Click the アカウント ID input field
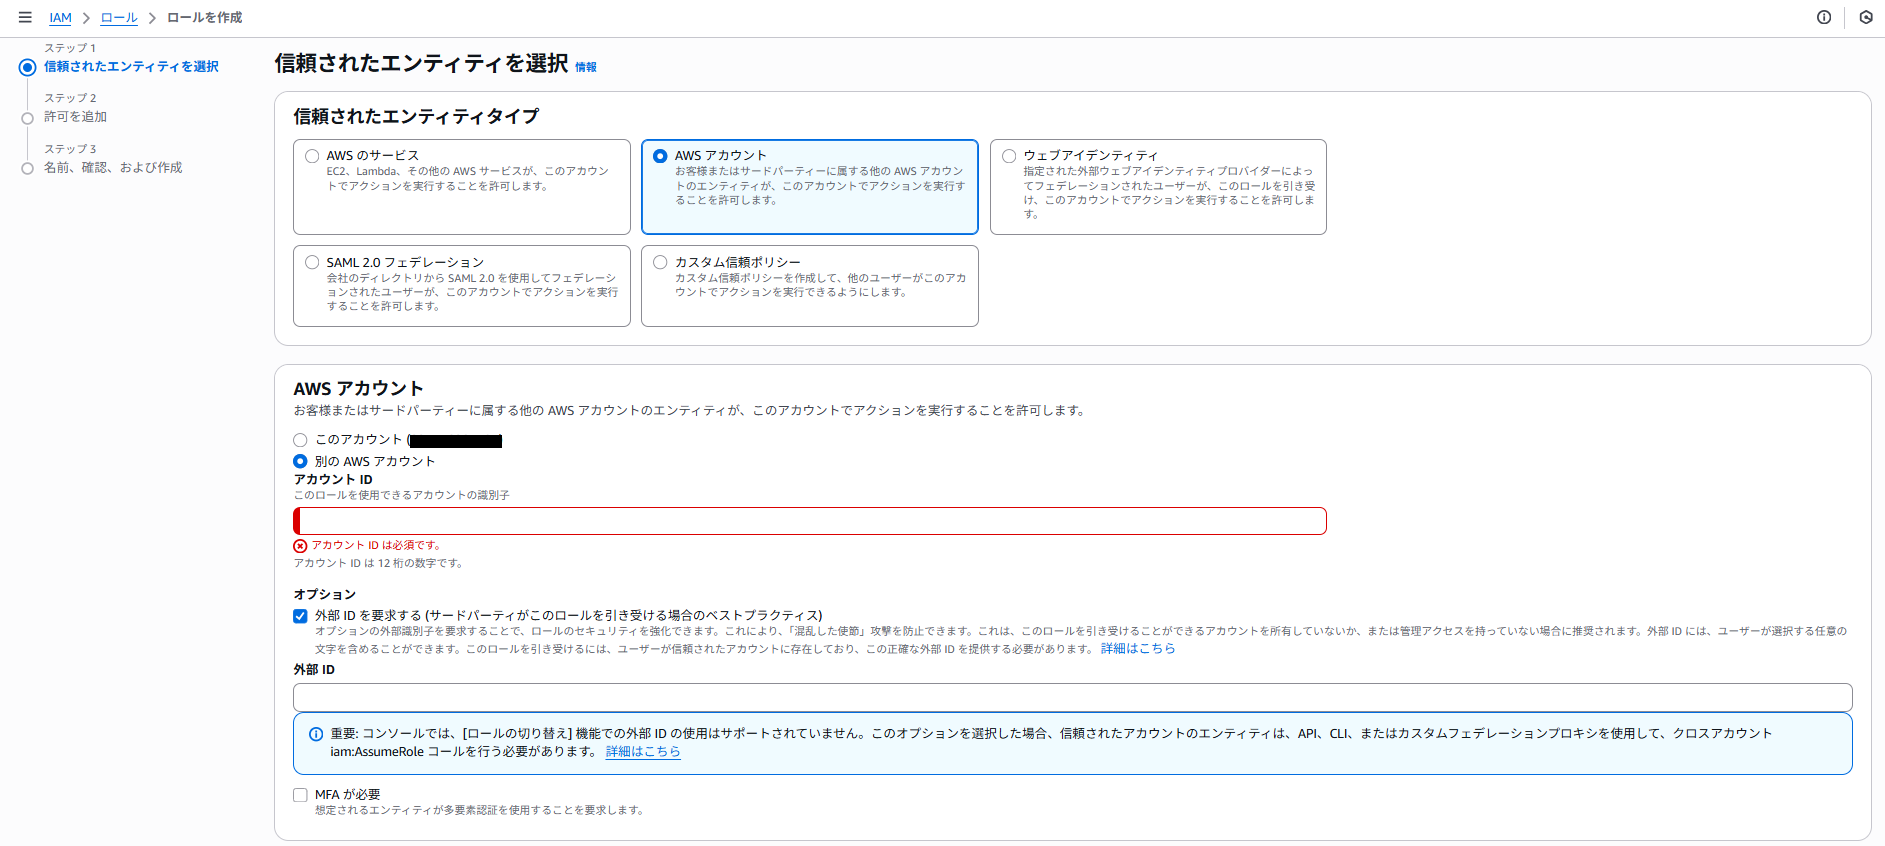Image resolution: width=1885 pixels, height=846 pixels. tap(810, 521)
